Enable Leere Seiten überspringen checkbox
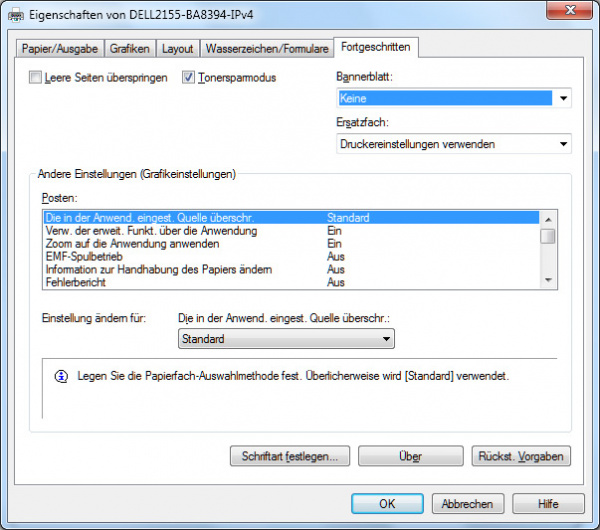 [x=37, y=78]
